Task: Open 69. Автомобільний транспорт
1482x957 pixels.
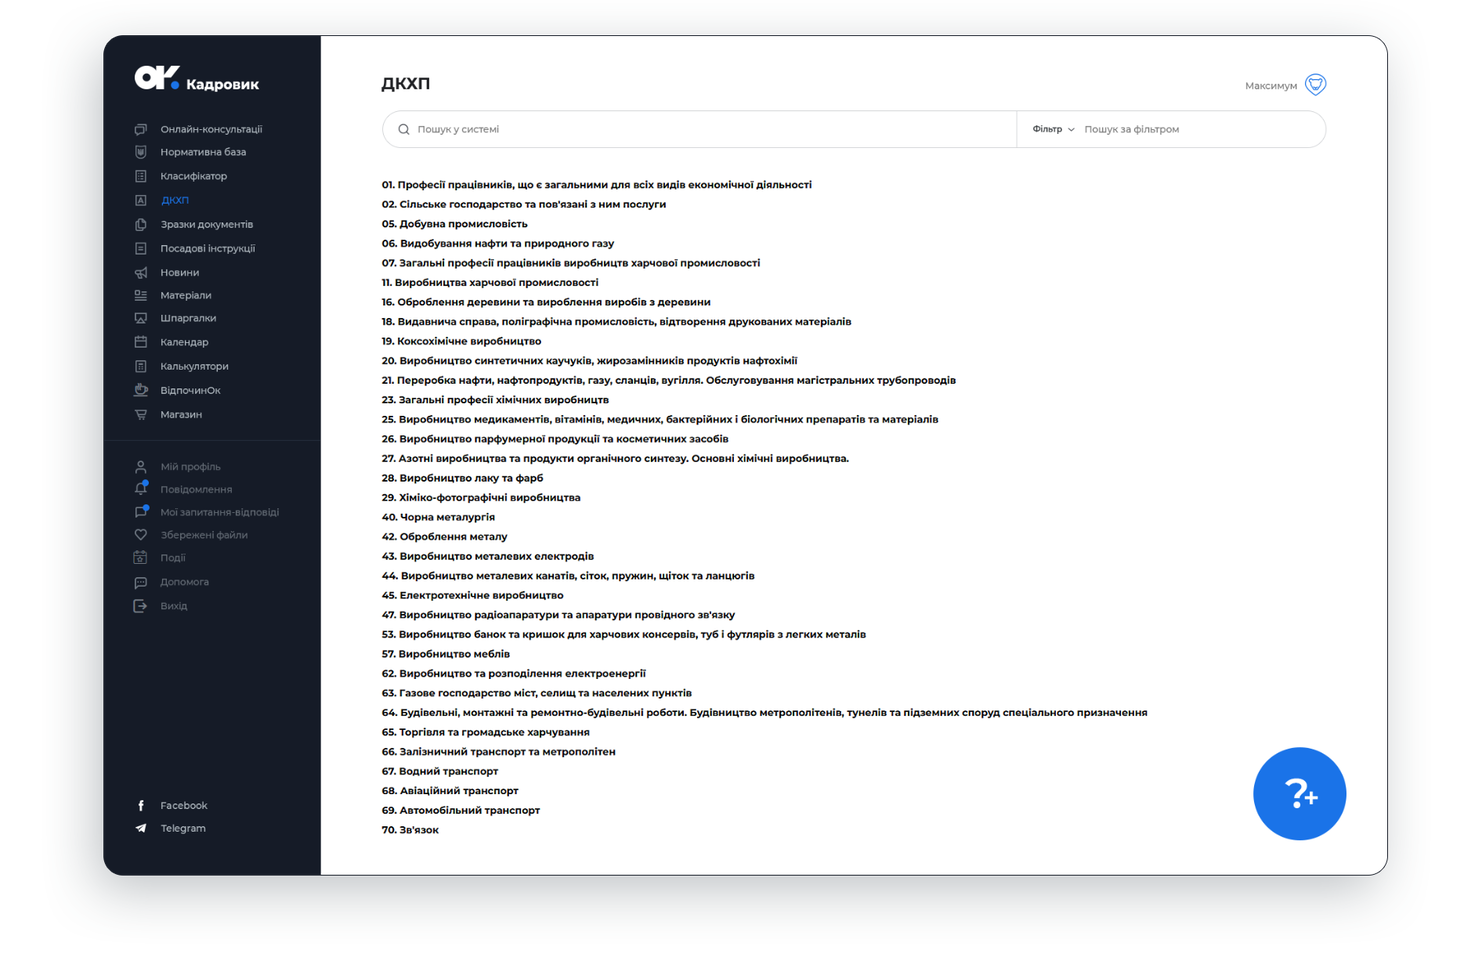Action: point(461,810)
